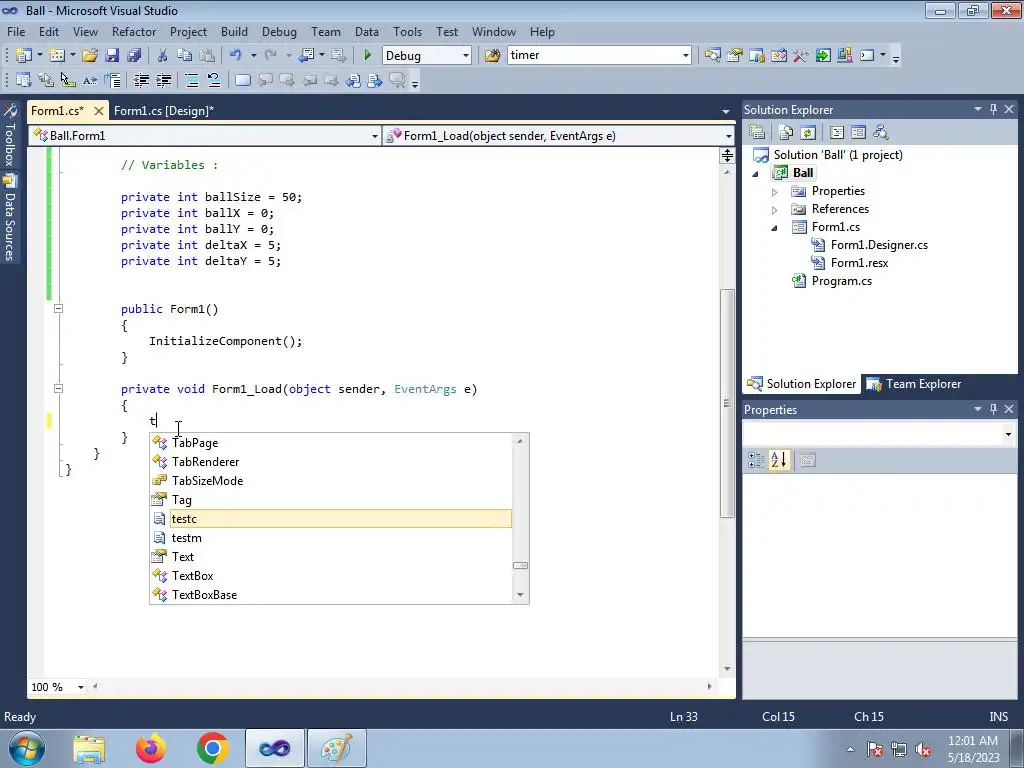Viewport: 1024px width, 768px height.
Task: Open Solution Explorer from the toolbar icon
Action: coord(712,56)
